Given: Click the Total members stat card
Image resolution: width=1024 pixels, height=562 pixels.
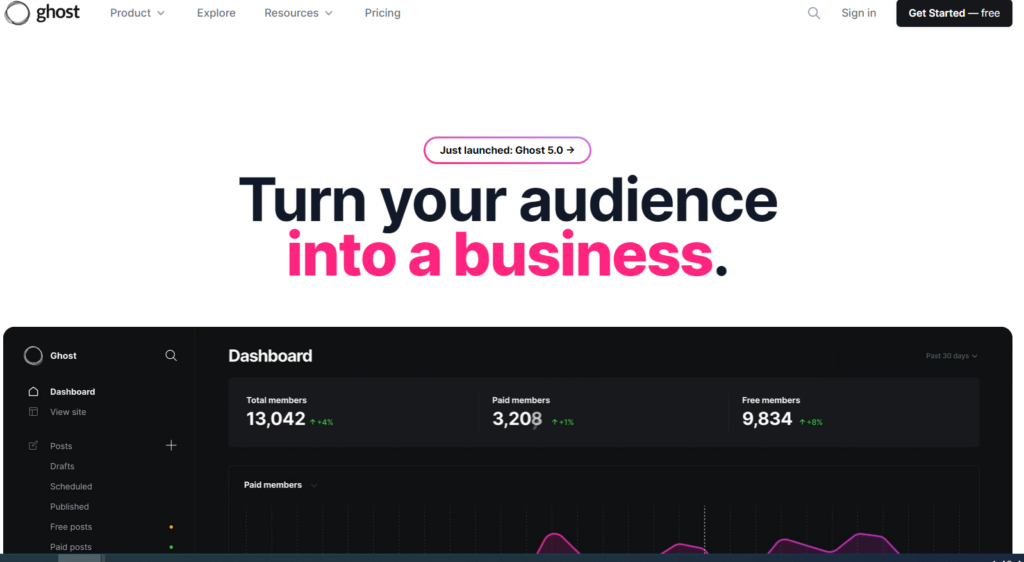Looking at the screenshot, I should click(x=350, y=412).
